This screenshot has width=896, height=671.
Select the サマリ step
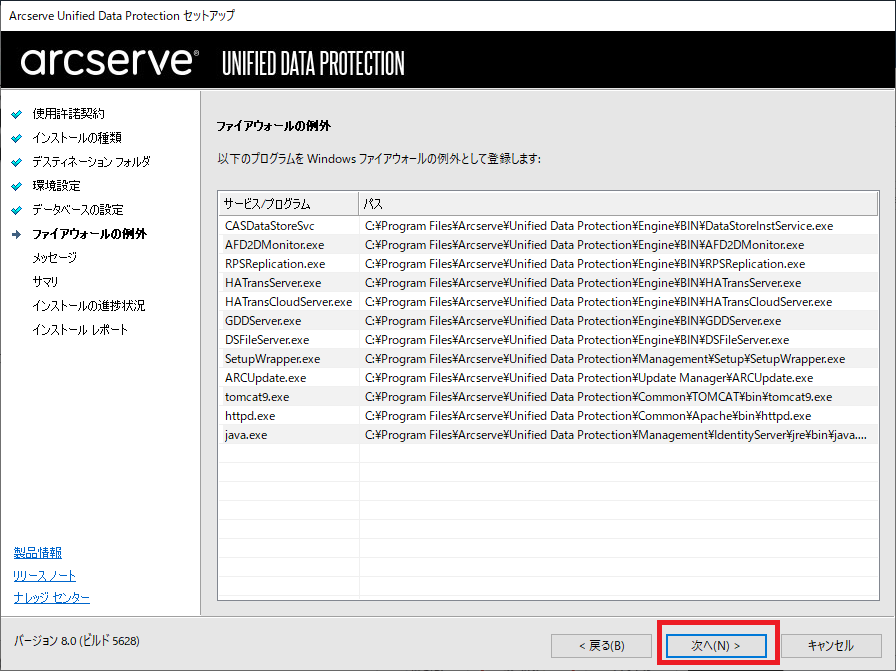pyautogui.click(x=45, y=282)
